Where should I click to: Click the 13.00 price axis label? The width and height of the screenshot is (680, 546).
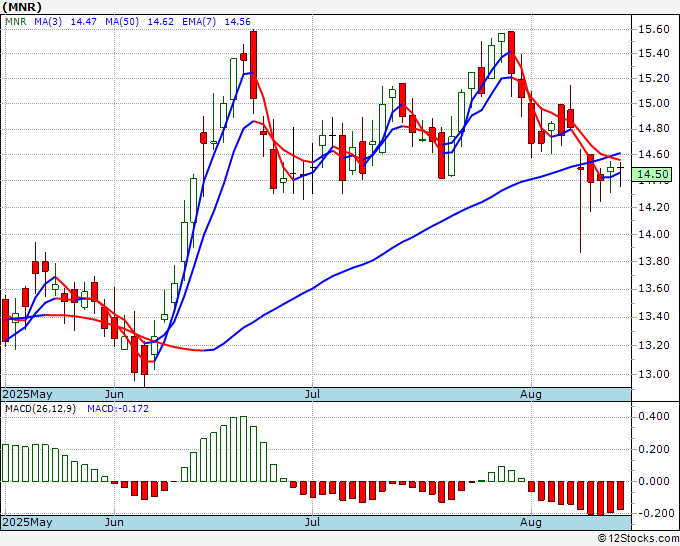[654, 374]
